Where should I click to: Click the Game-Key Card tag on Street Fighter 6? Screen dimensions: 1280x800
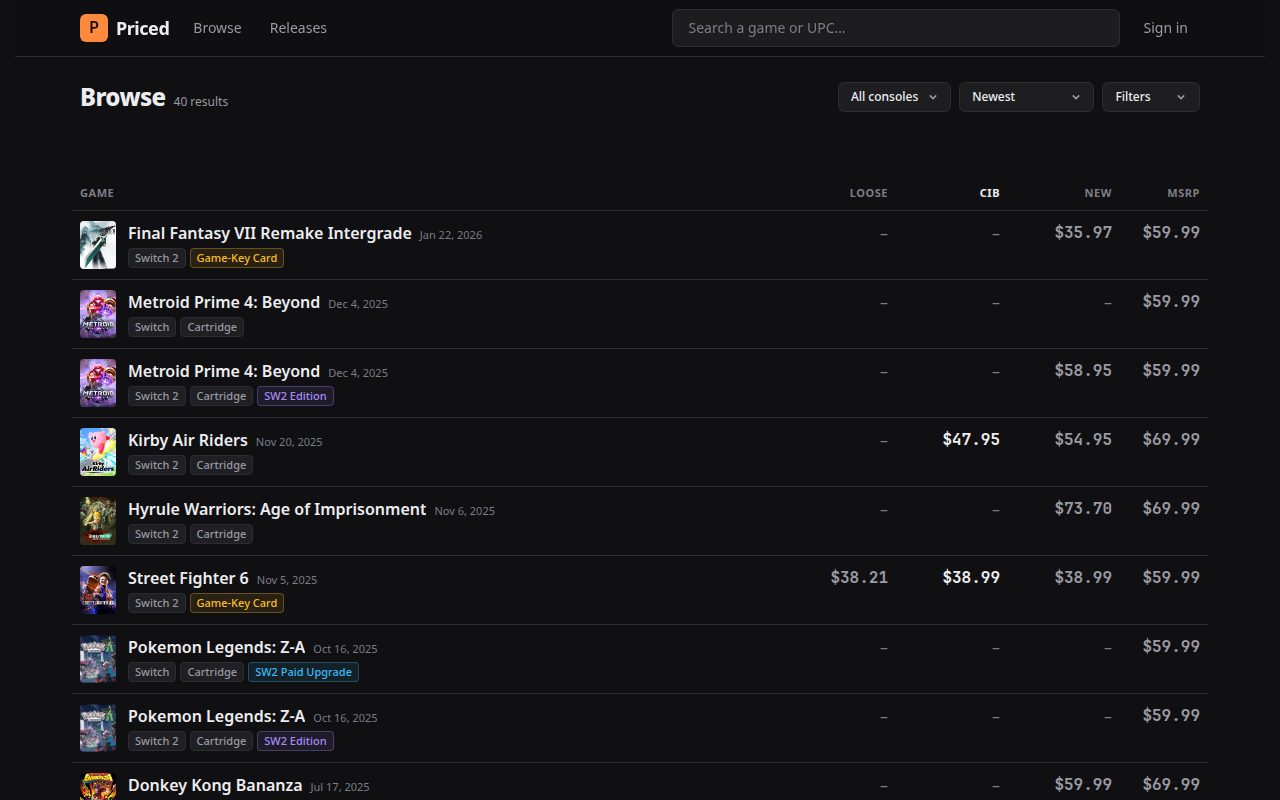pos(237,603)
